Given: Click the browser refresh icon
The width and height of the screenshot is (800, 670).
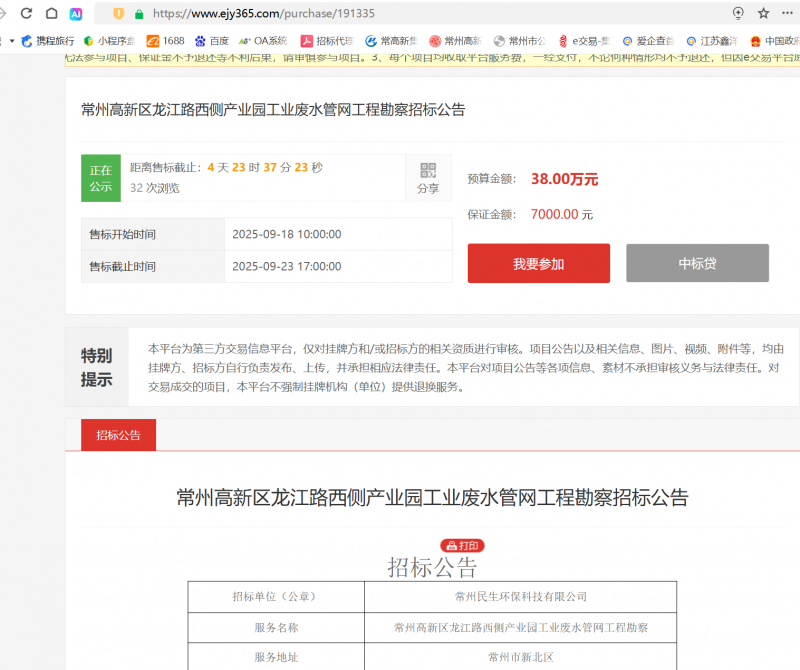Looking at the screenshot, I should coord(26,13).
